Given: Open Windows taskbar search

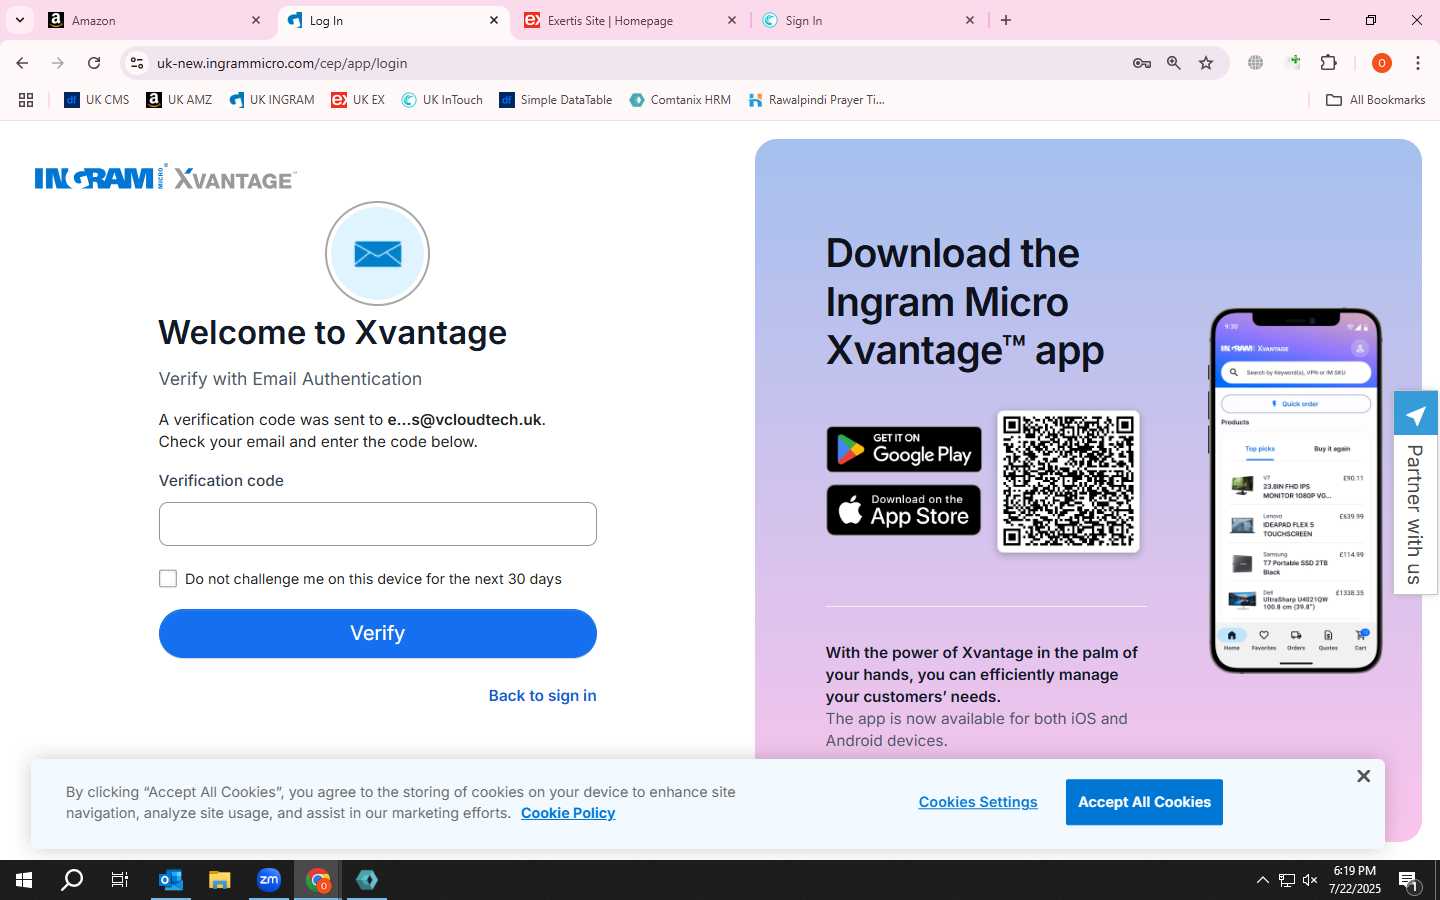Looking at the screenshot, I should pyautogui.click(x=72, y=880).
